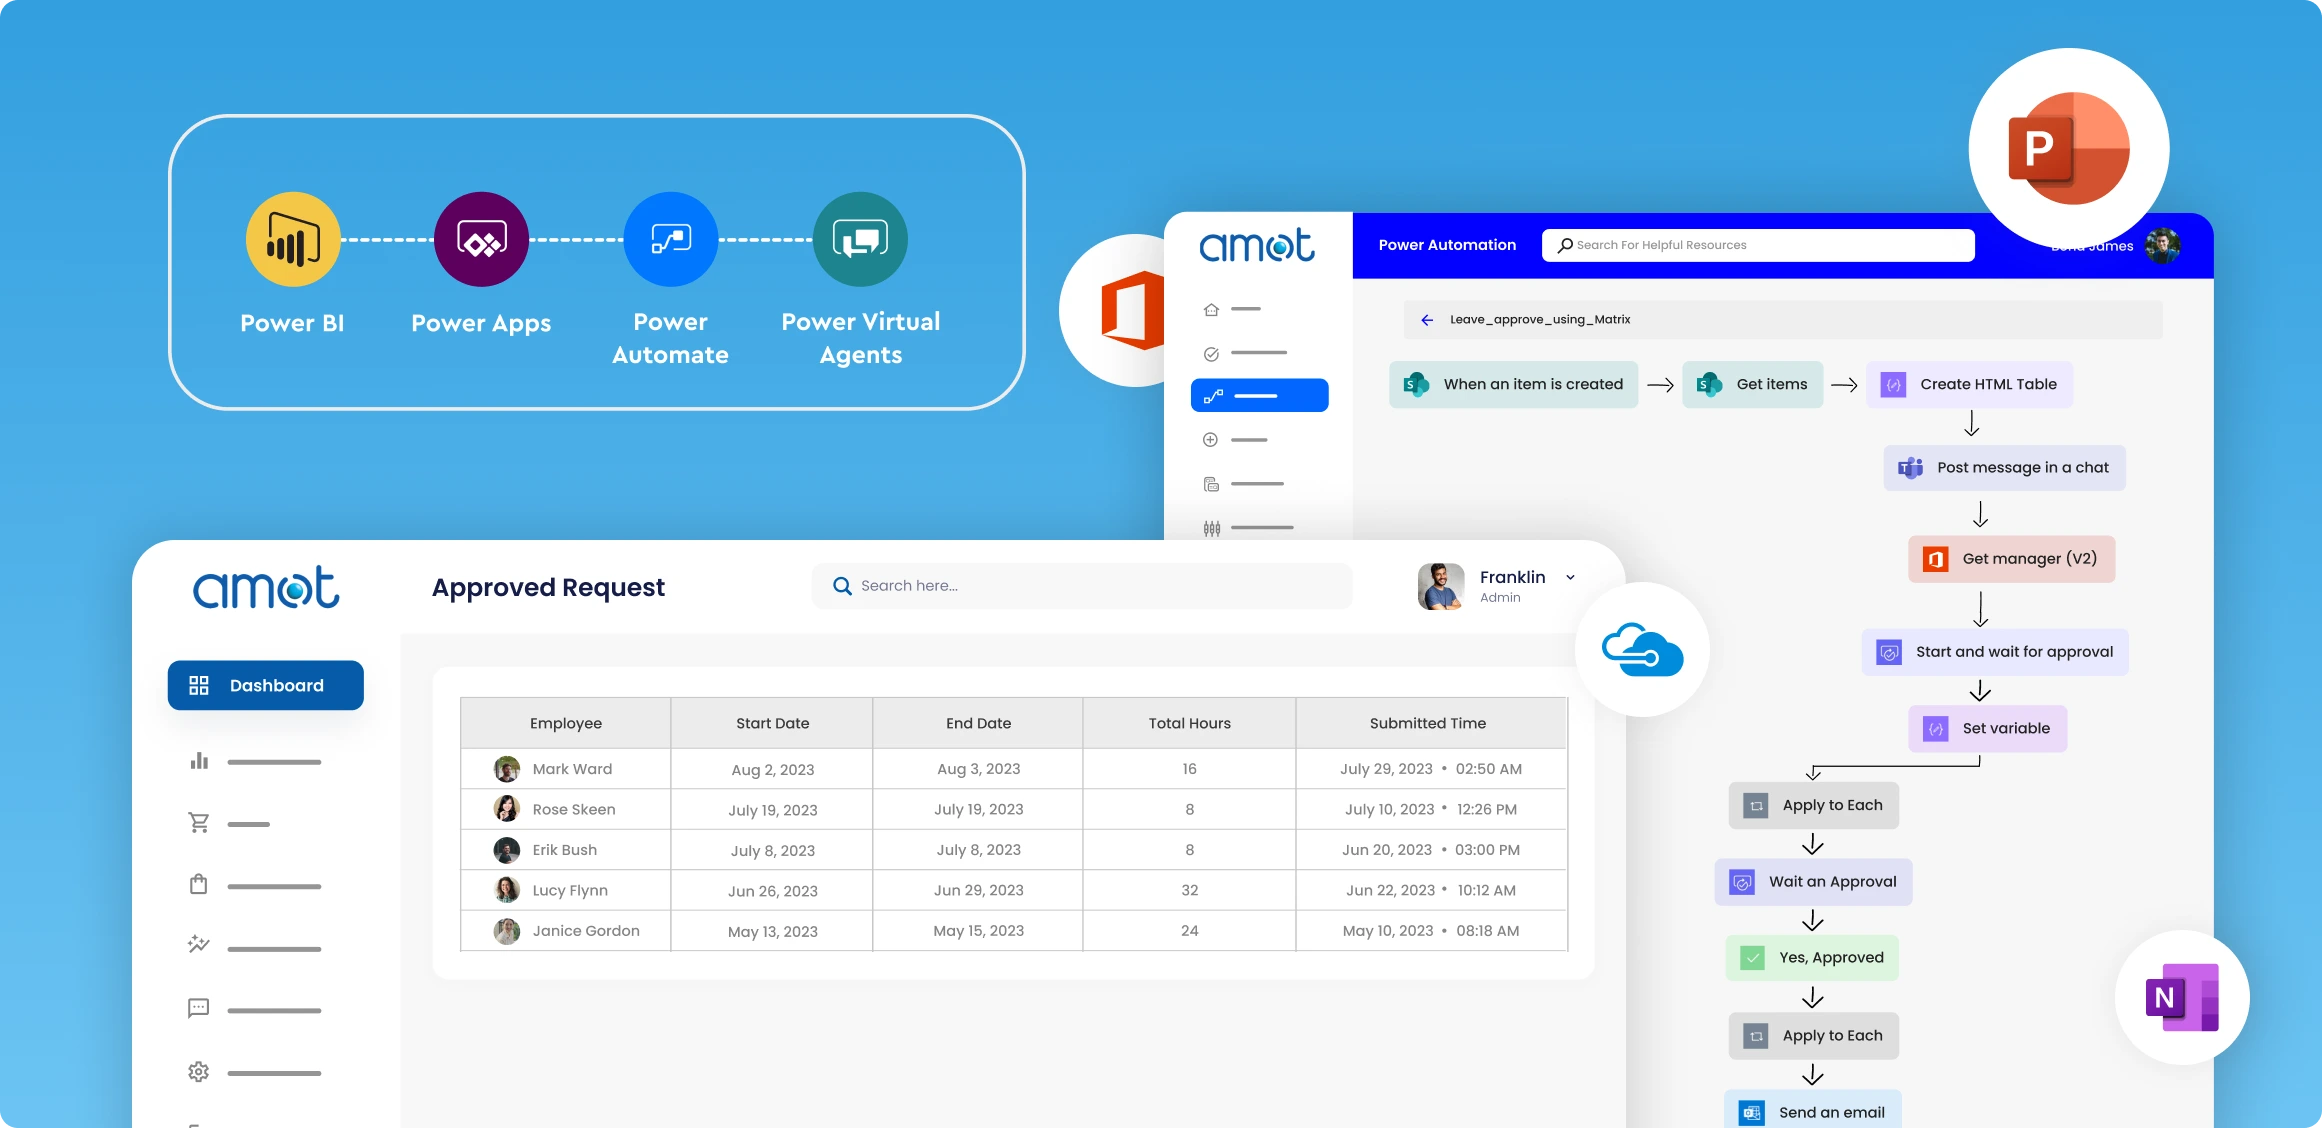Screen dimensions: 2322x1128
Task: Open the shopping cart sidebar icon
Action: pos(199,823)
